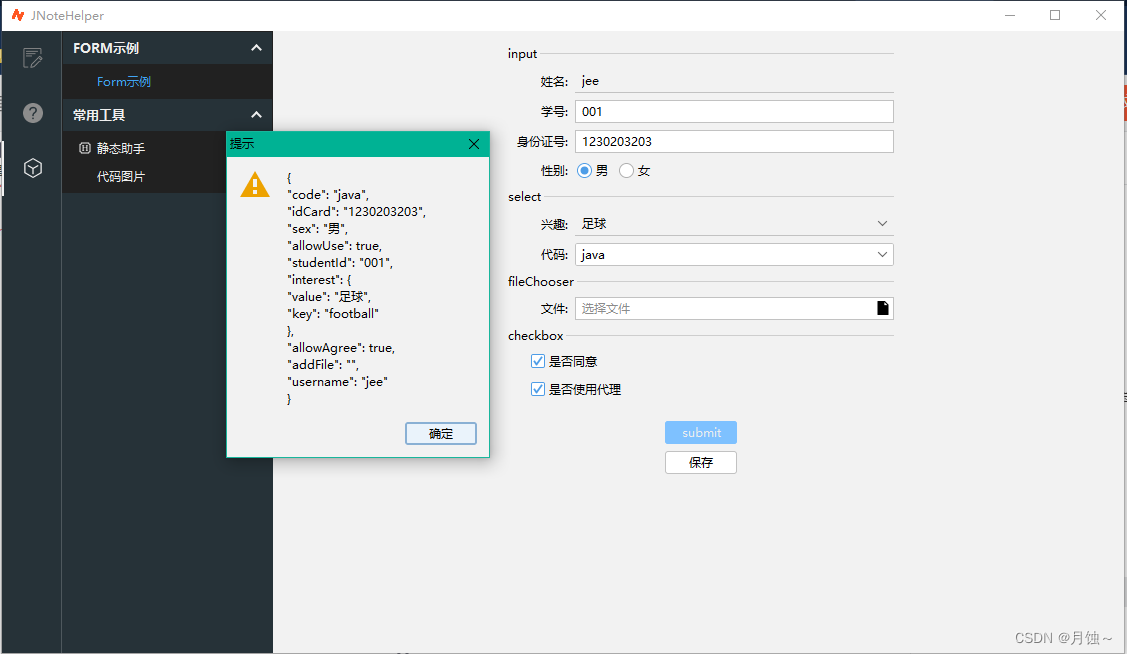Click the 保存 button

(x=701, y=462)
